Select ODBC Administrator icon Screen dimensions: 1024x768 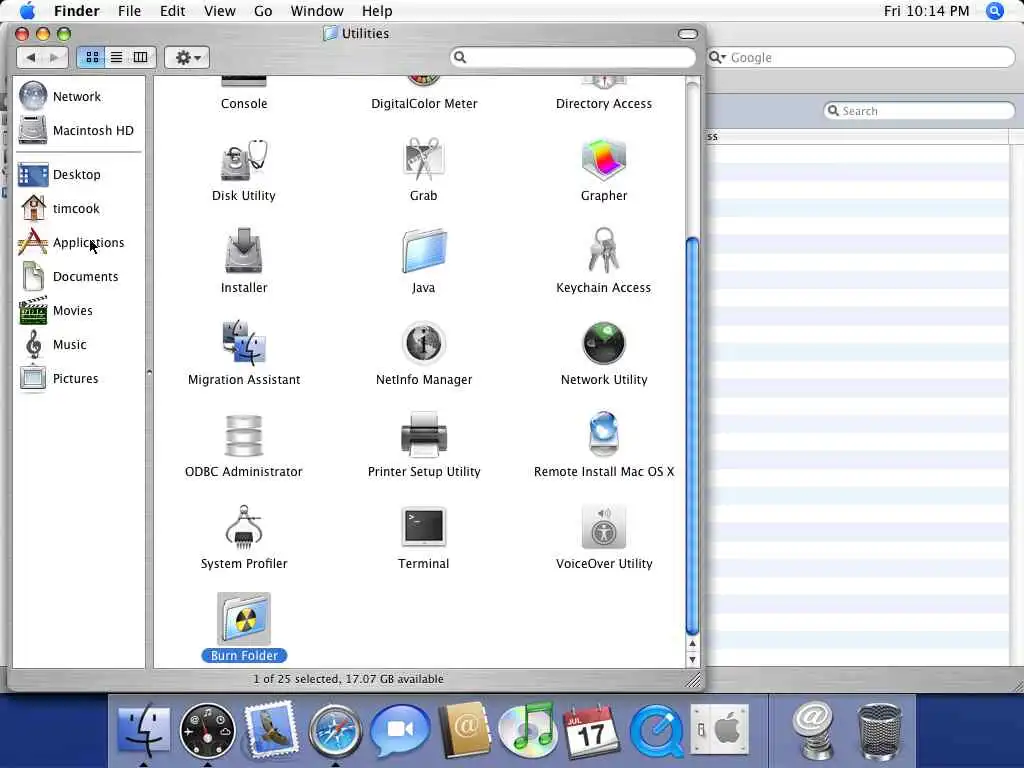point(244,436)
